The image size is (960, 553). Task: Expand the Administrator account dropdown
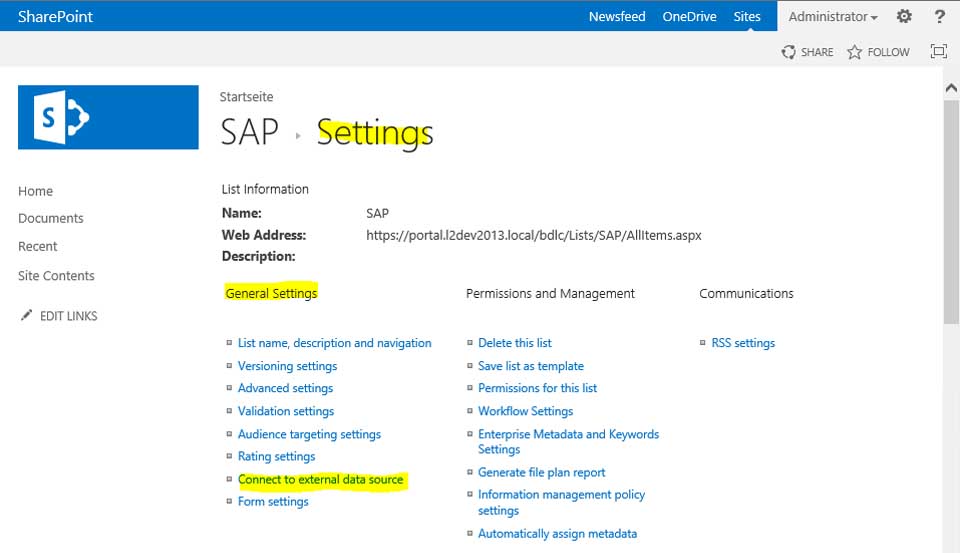coord(832,16)
